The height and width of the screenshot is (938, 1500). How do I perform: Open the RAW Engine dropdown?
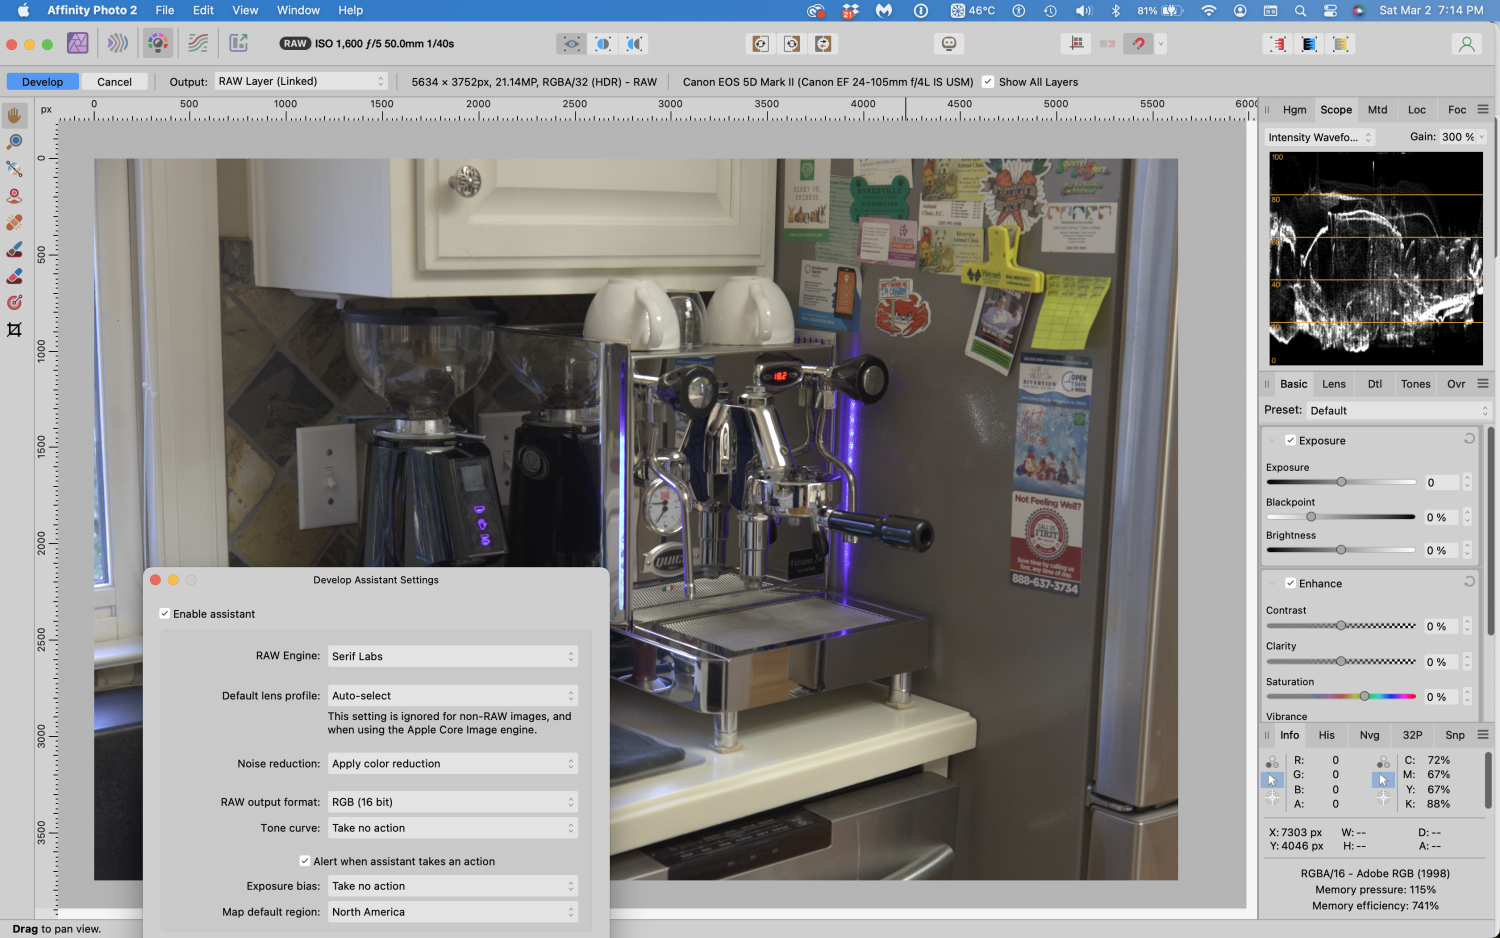(x=452, y=656)
